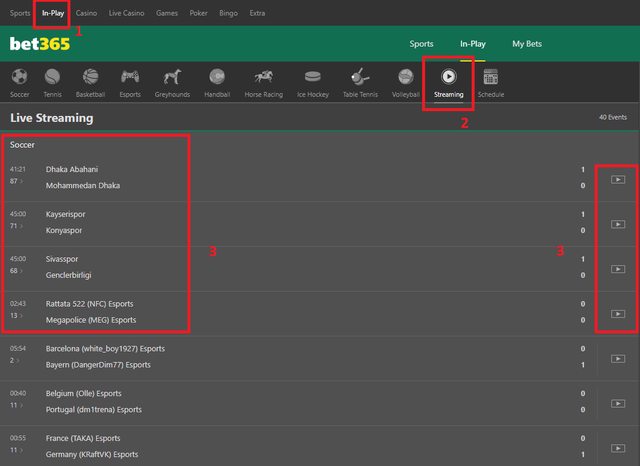Start the Sivasspor vs Genclerbirligi stream
640x466 pixels.
[x=618, y=269]
